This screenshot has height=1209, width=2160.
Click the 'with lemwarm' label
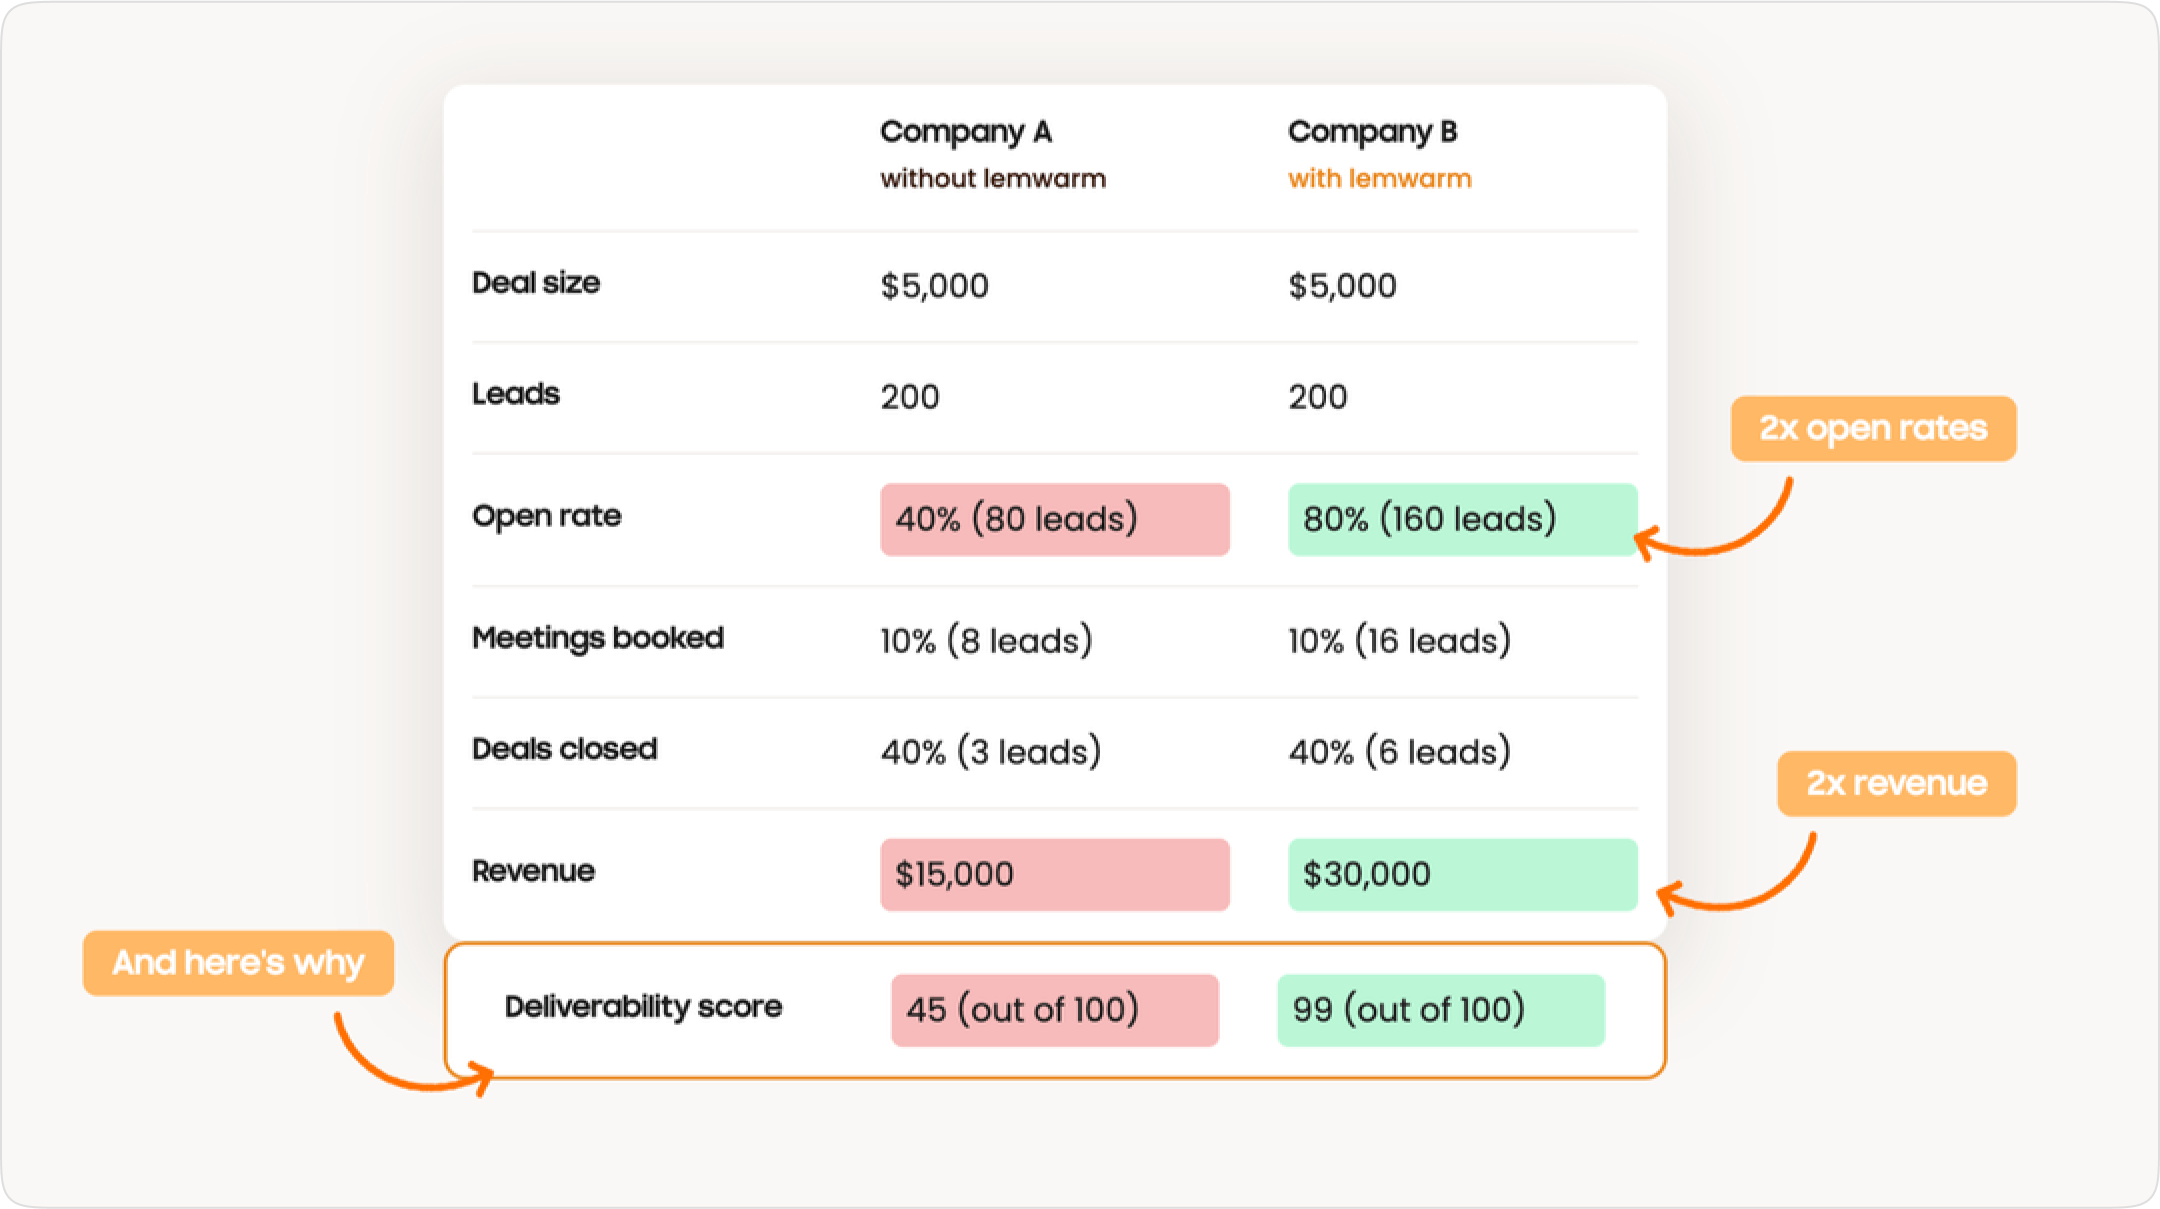1379,179
